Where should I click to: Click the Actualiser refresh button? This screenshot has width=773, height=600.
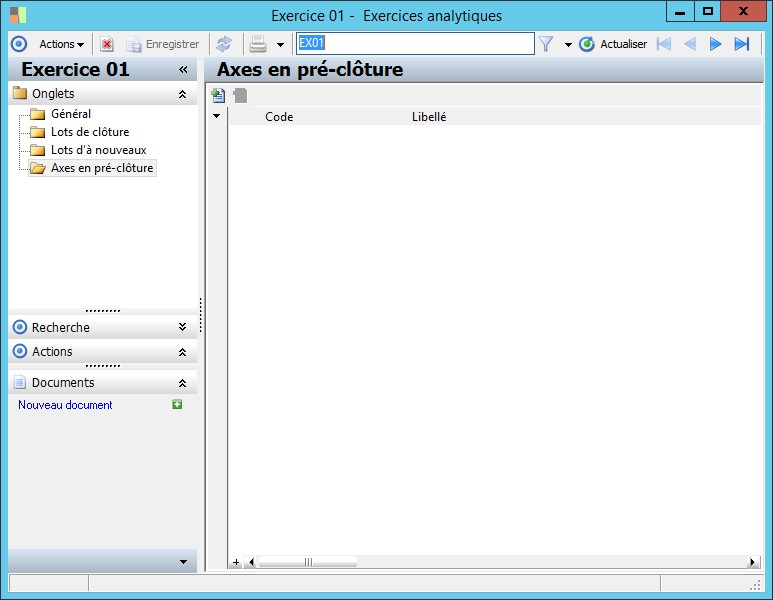[613, 44]
